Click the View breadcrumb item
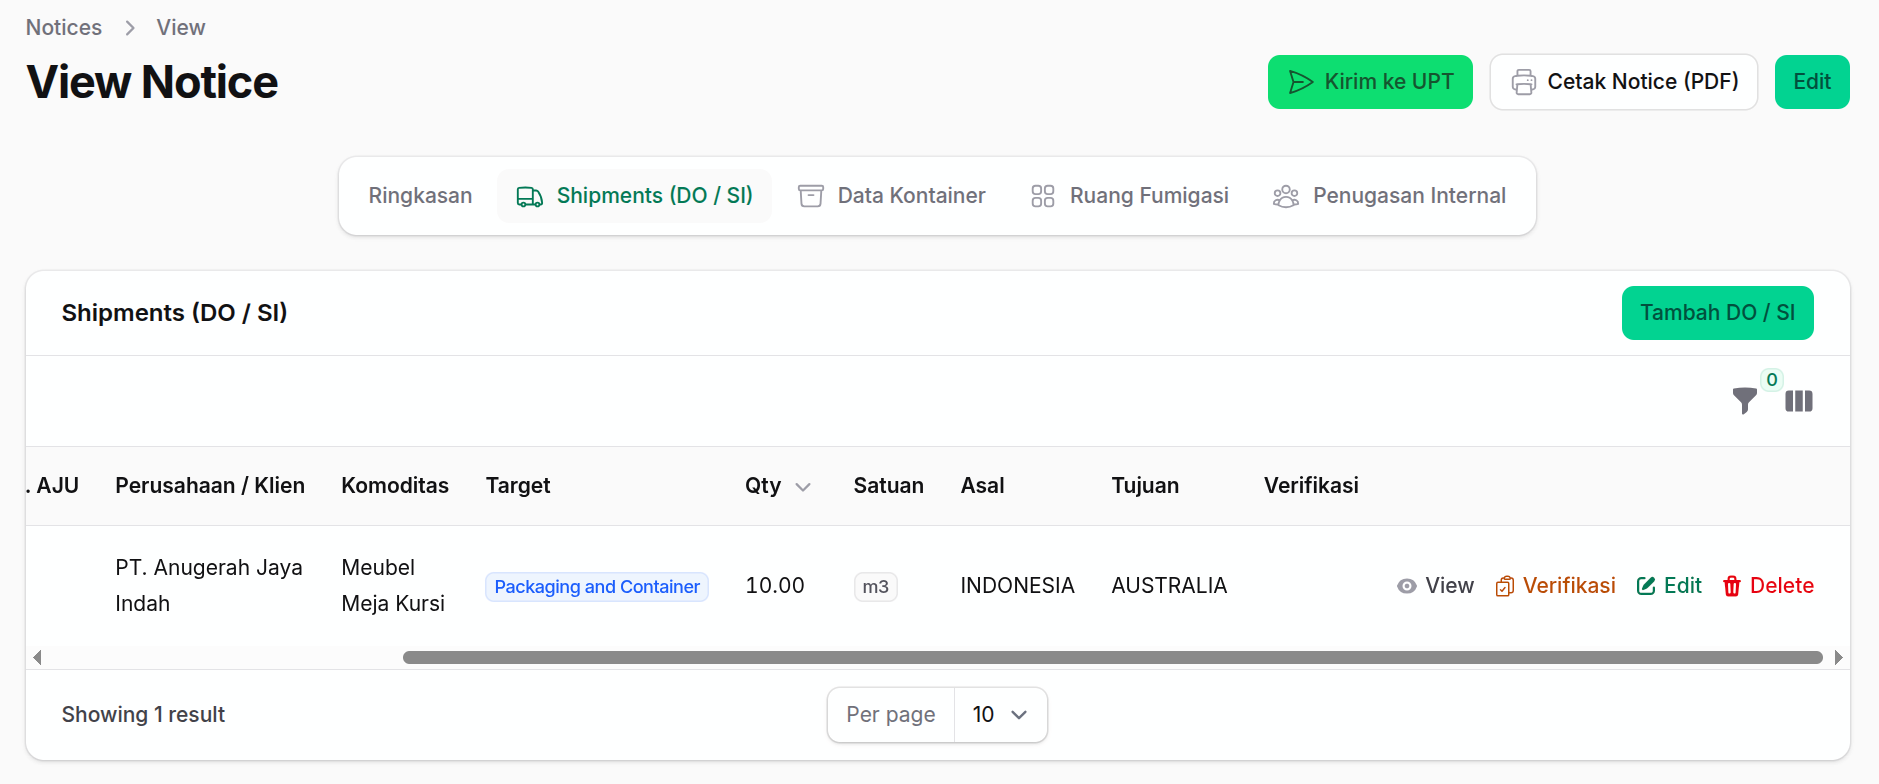Viewport: 1879px width, 784px height. [x=181, y=28]
